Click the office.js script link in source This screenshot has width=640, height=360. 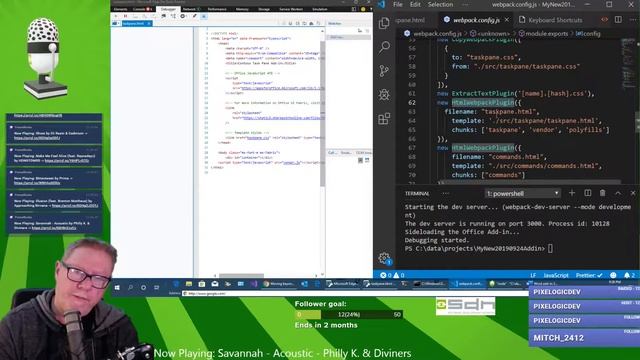[282, 88]
